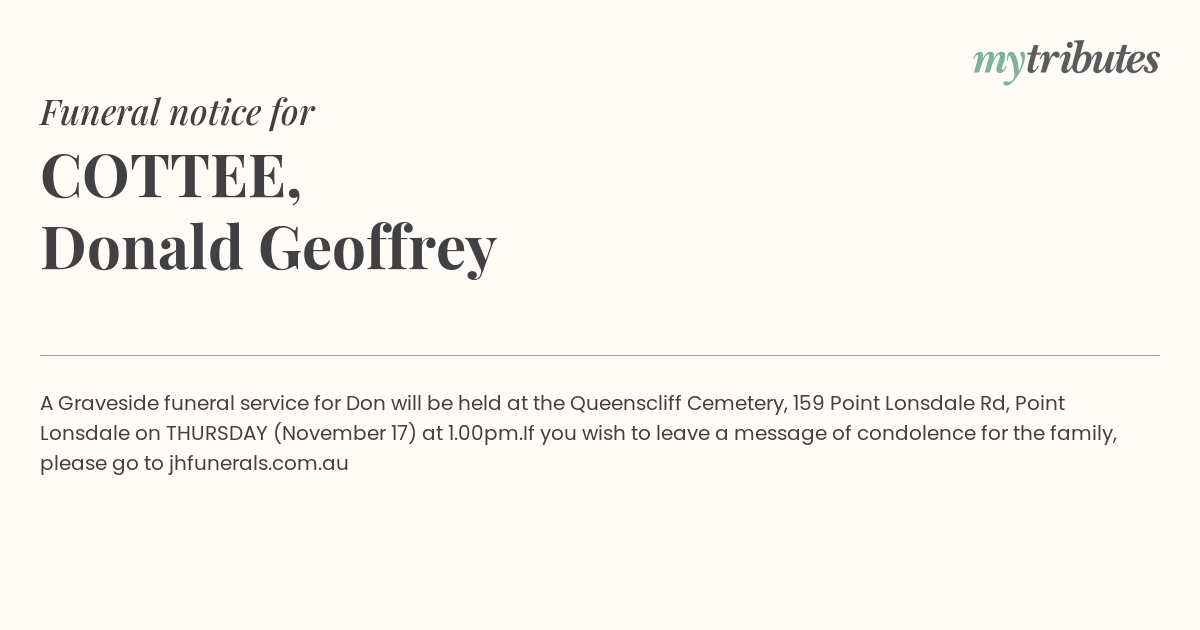Click "please go to" text
Viewport: 1200px width, 630px height.
(102, 464)
